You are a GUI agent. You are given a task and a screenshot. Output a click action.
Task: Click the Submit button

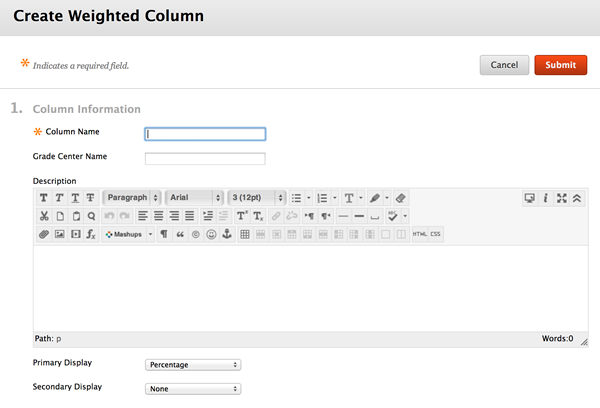click(x=561, y=65)
